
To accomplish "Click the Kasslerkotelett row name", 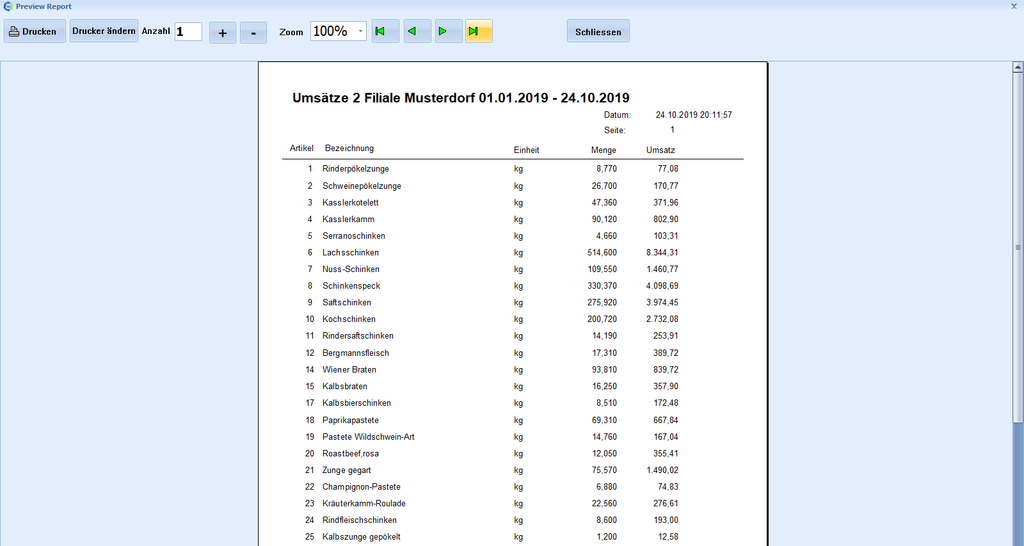I will pos(351,203).
